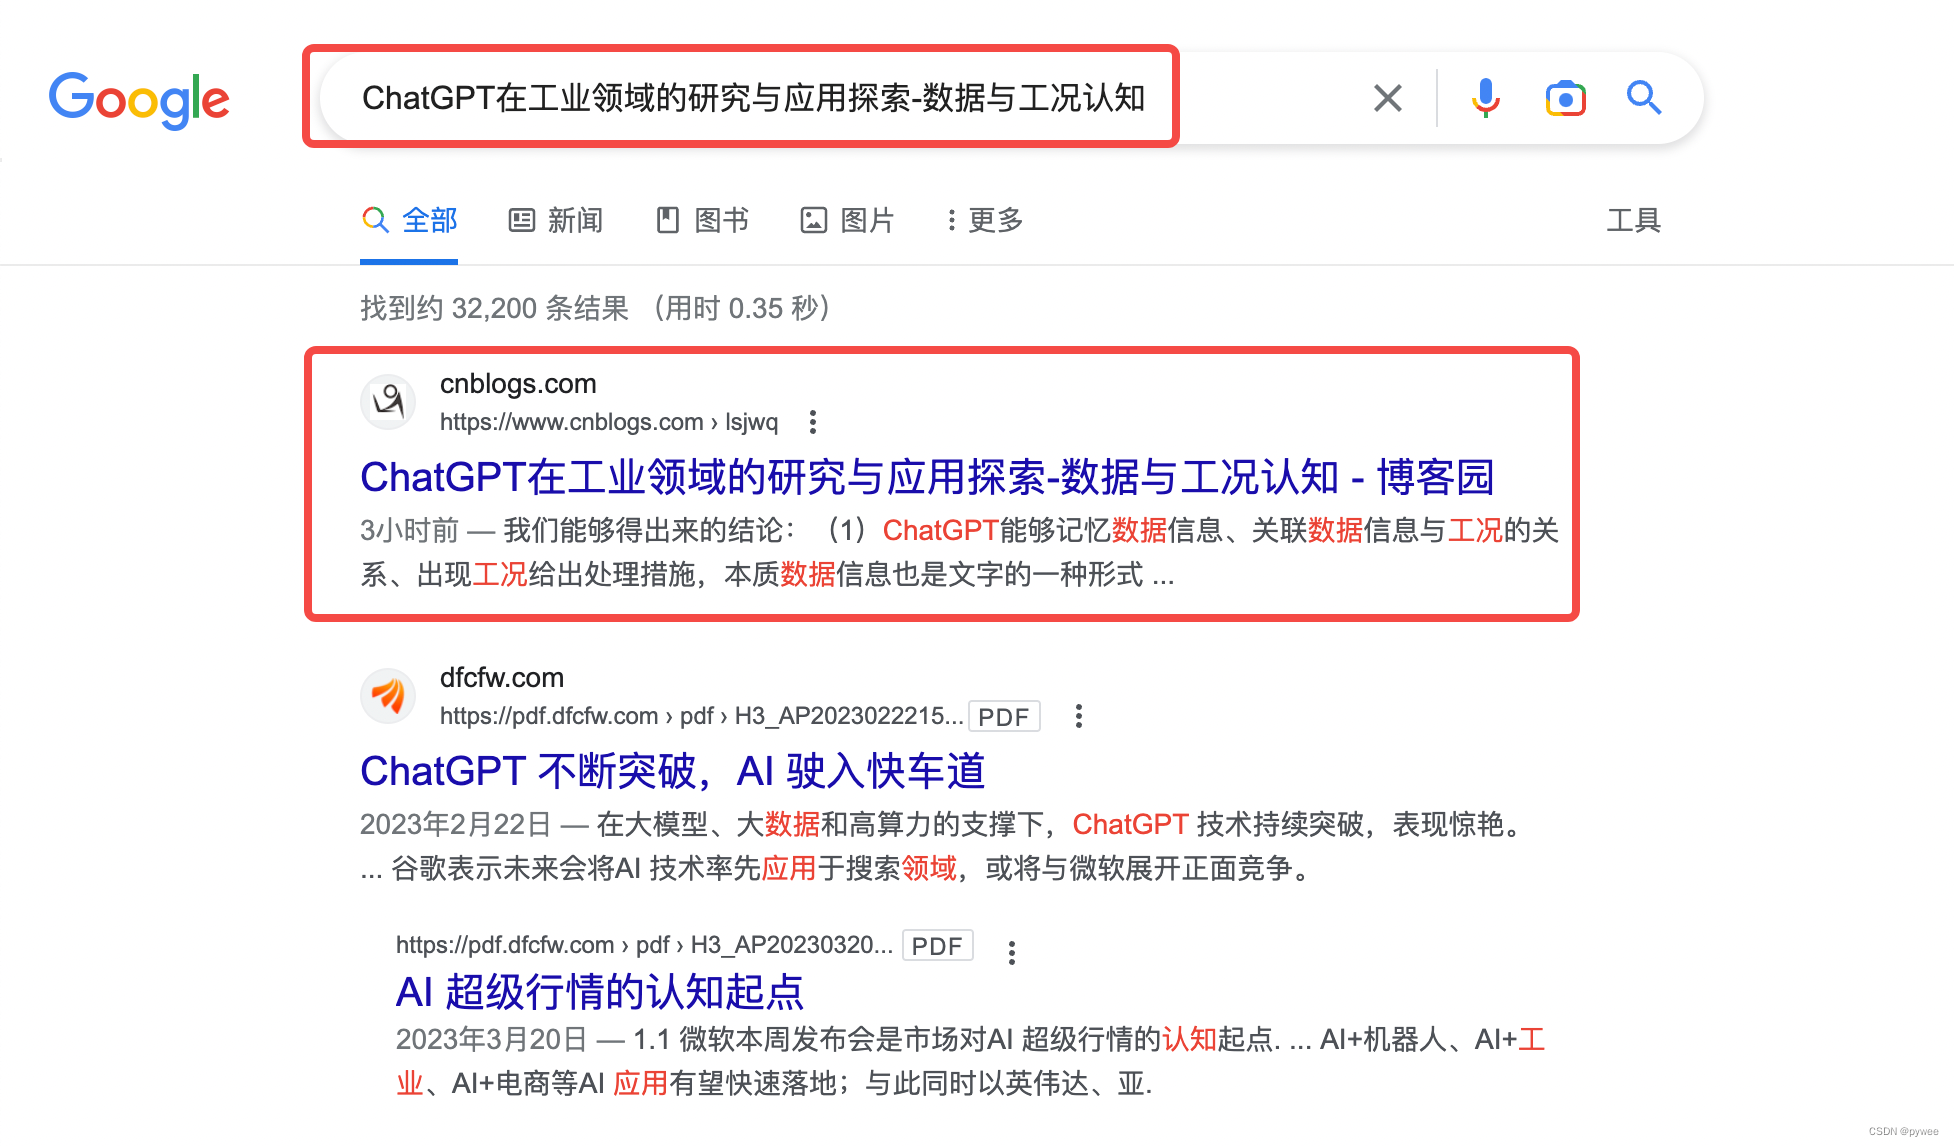Click inside the search query text field

click(x=752, y=98)
